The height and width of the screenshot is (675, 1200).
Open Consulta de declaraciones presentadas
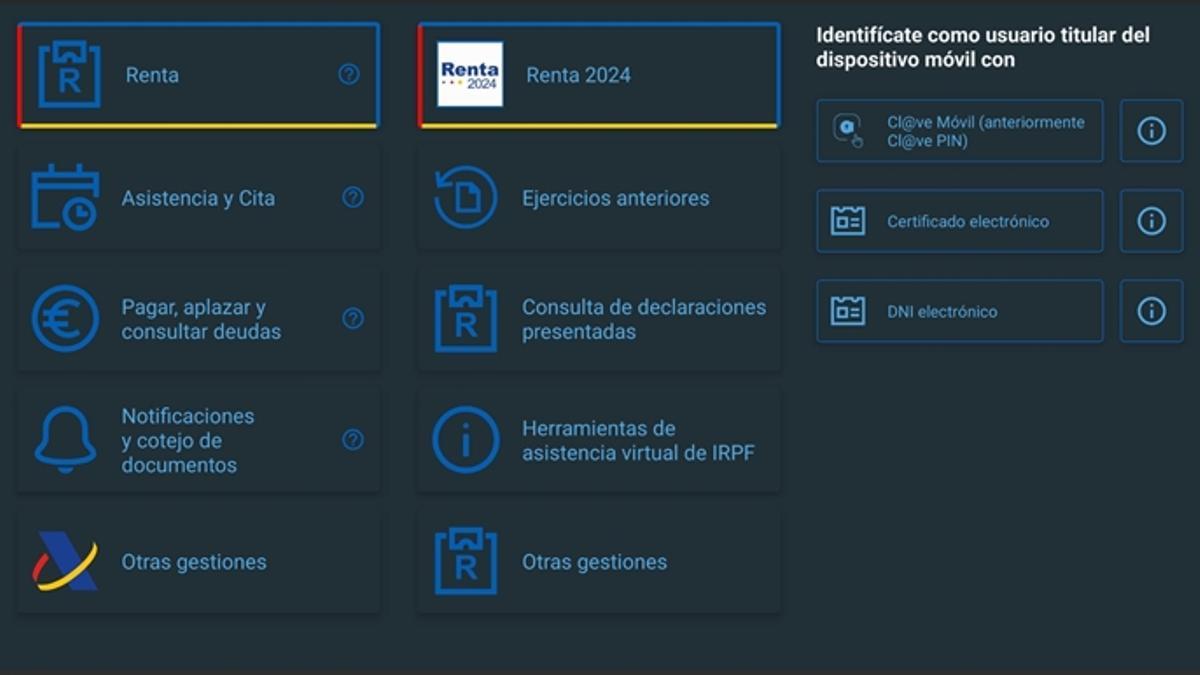point(599,319)
